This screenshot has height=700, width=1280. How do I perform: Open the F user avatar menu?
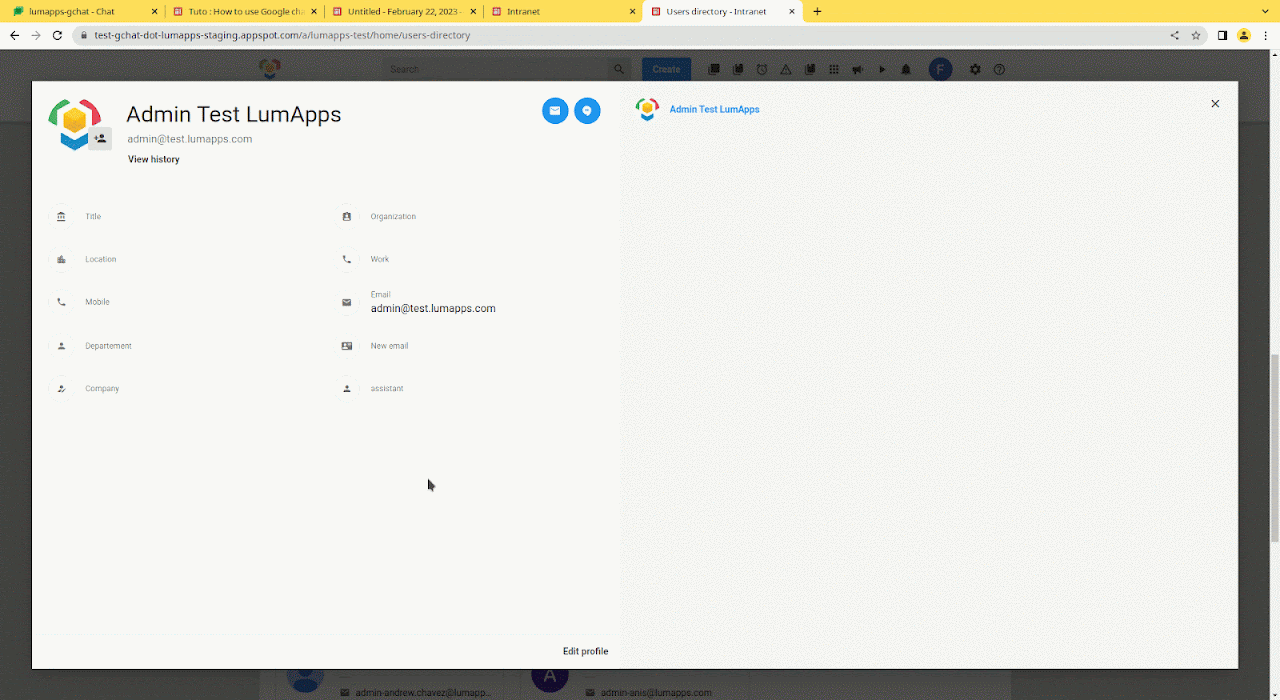940,69
